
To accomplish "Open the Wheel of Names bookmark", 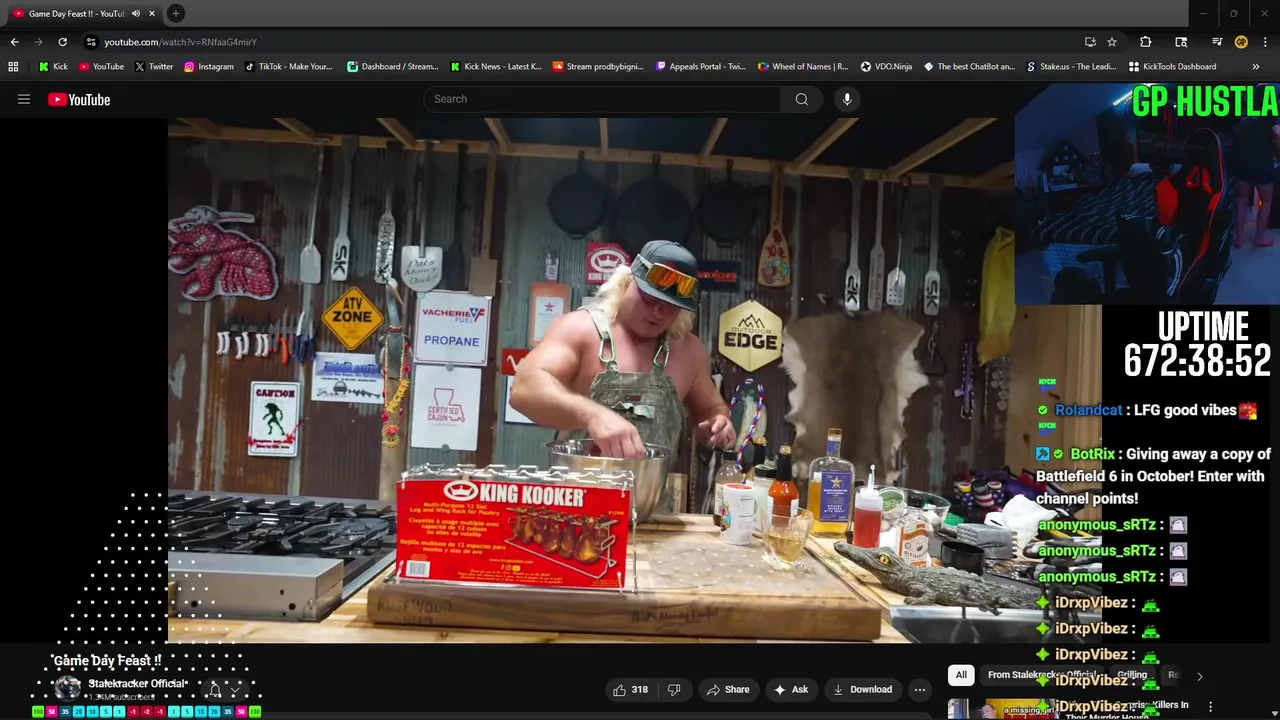I will 803,67.
